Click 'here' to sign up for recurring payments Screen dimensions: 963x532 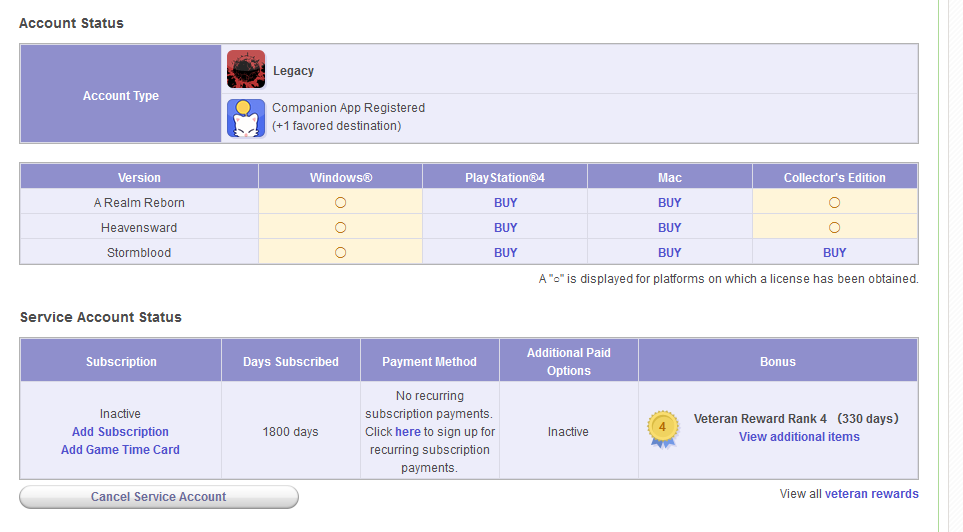[408, 432]
